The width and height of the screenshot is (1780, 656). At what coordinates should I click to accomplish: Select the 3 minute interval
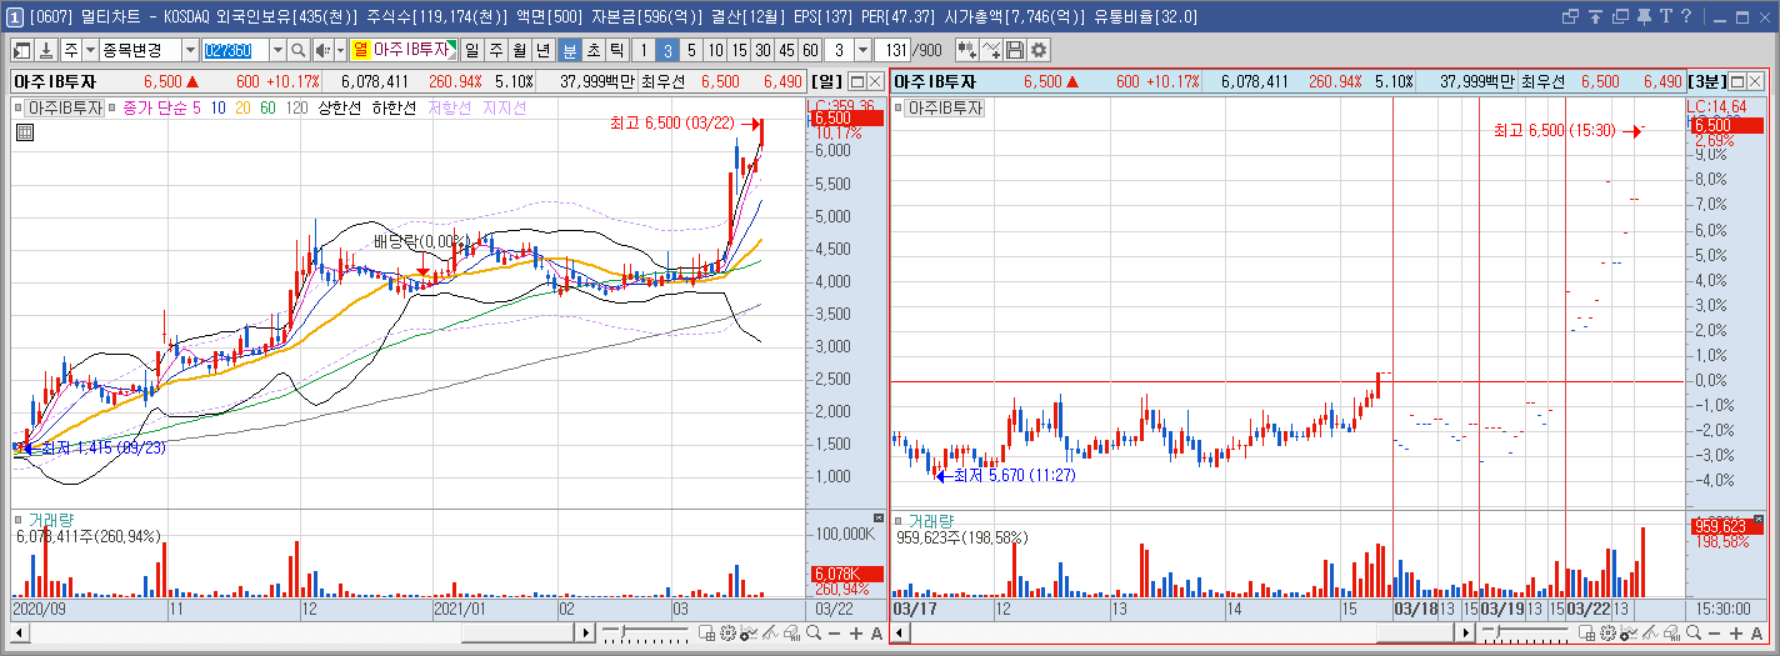[668, 50]
